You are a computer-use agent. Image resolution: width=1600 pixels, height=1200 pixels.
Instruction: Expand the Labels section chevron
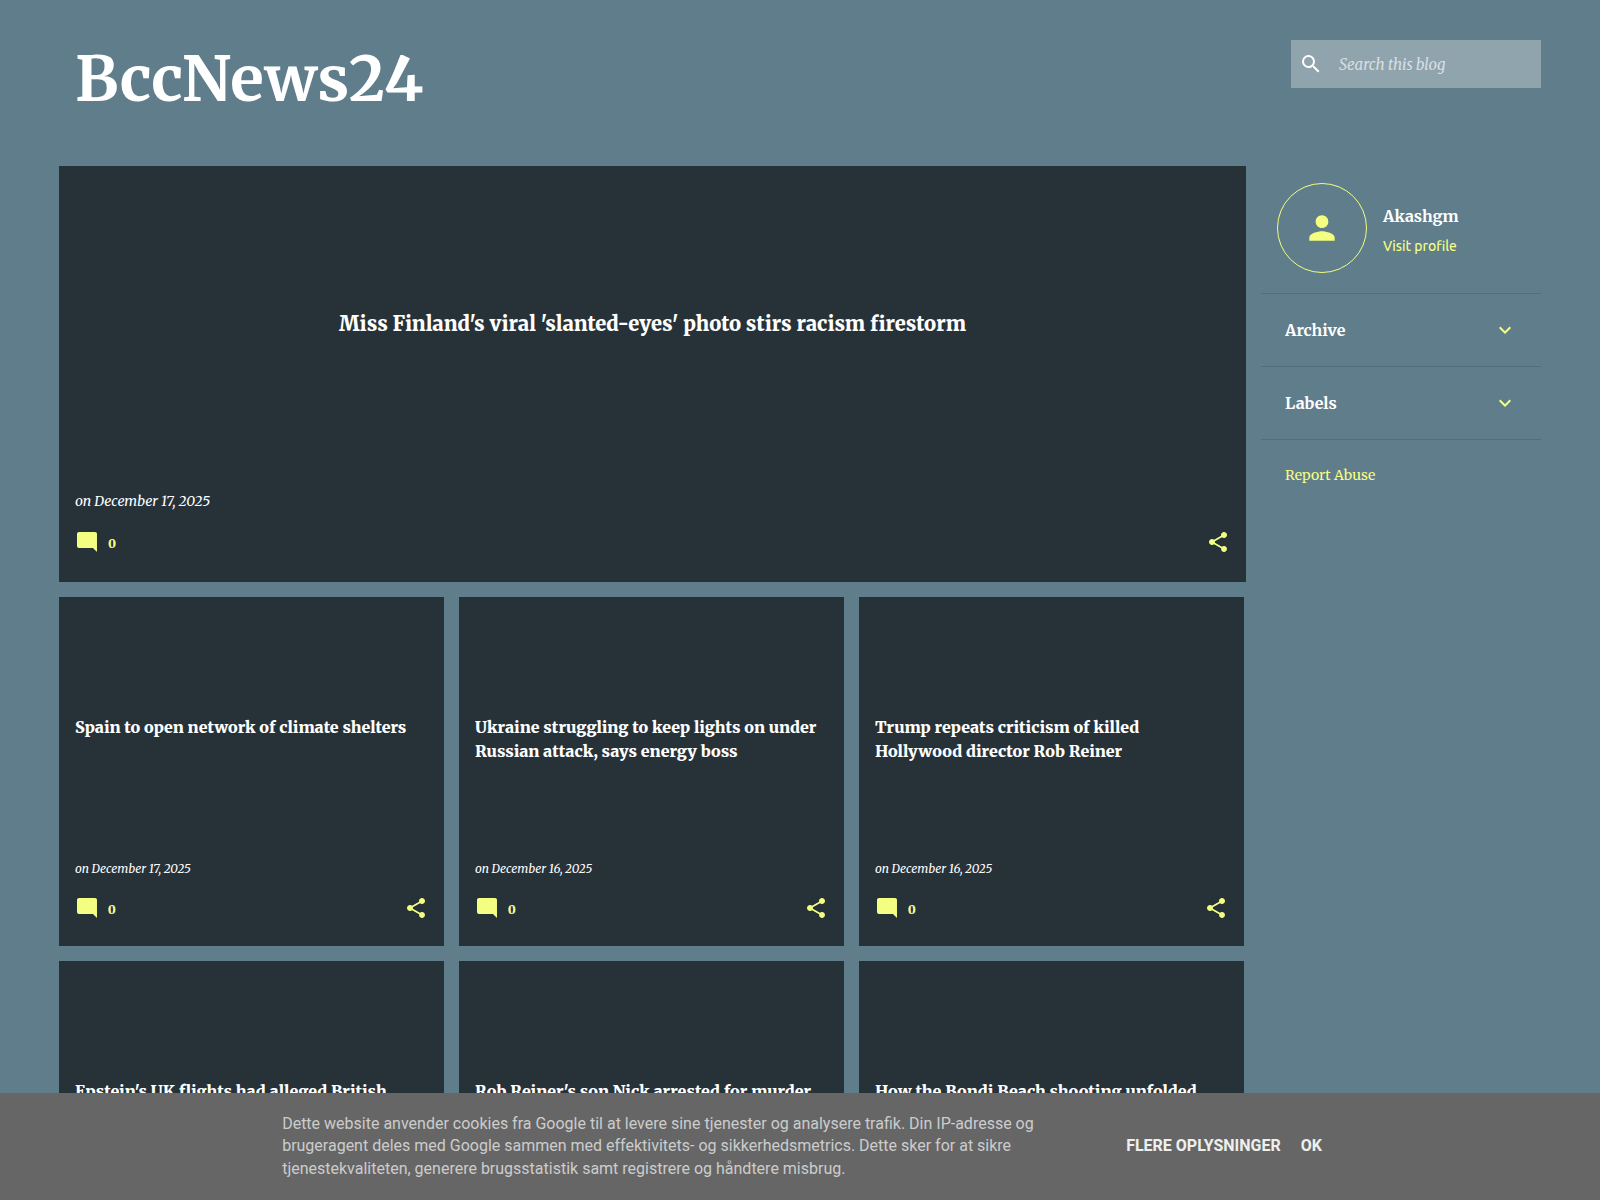(1505, 403)
